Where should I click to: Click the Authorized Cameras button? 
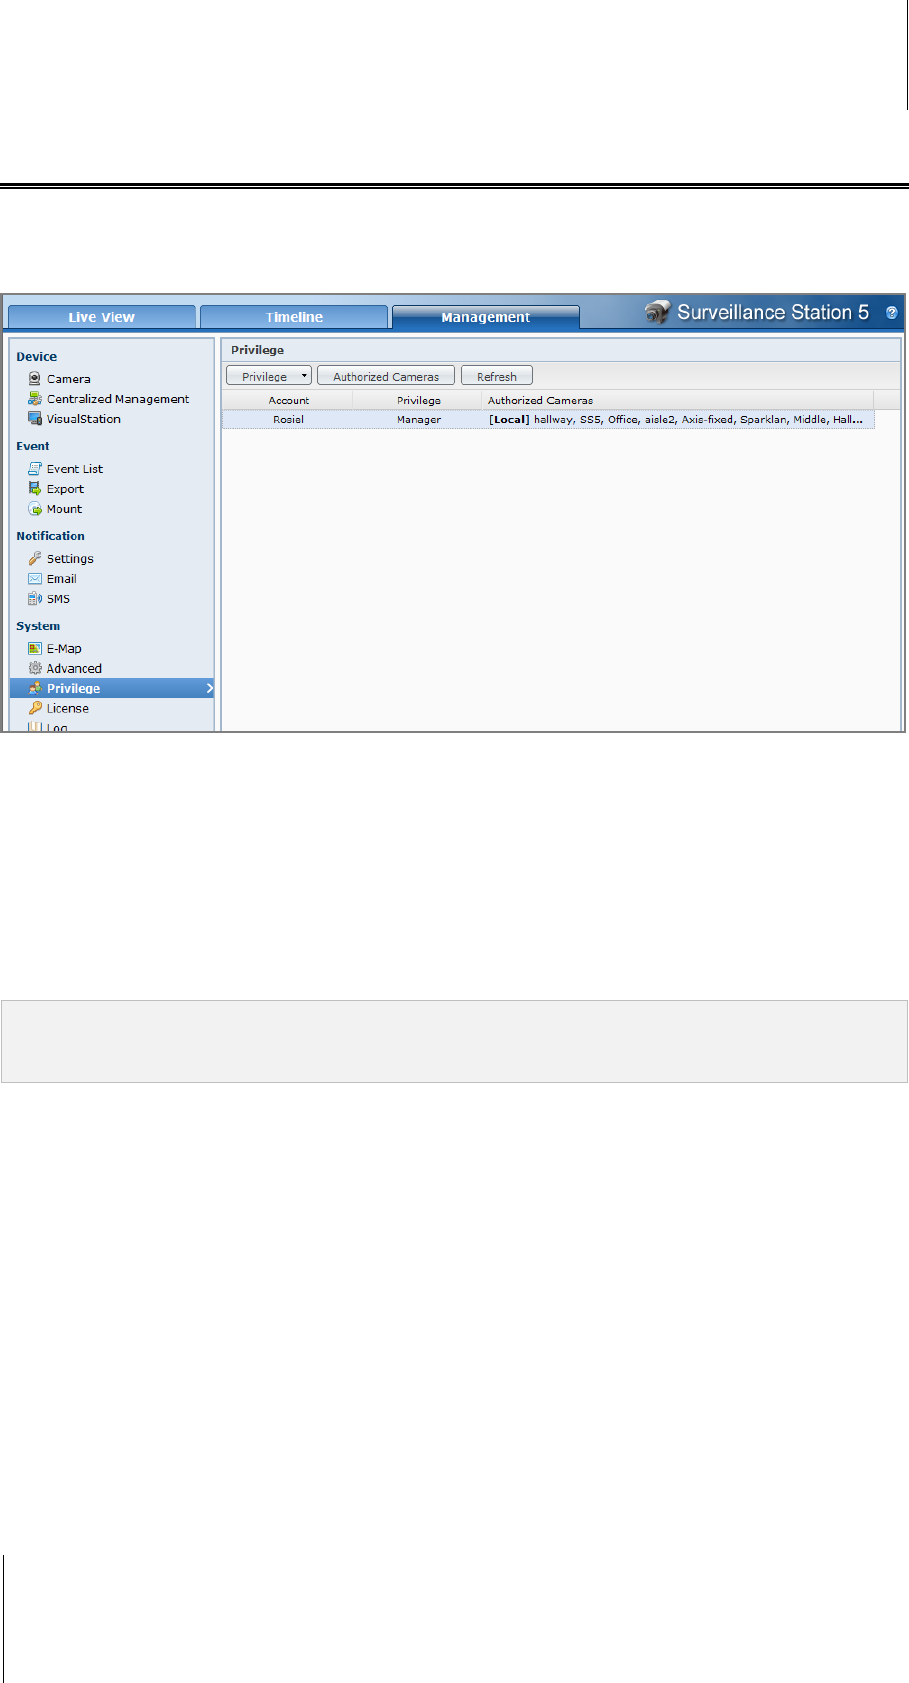click(386, 376)
